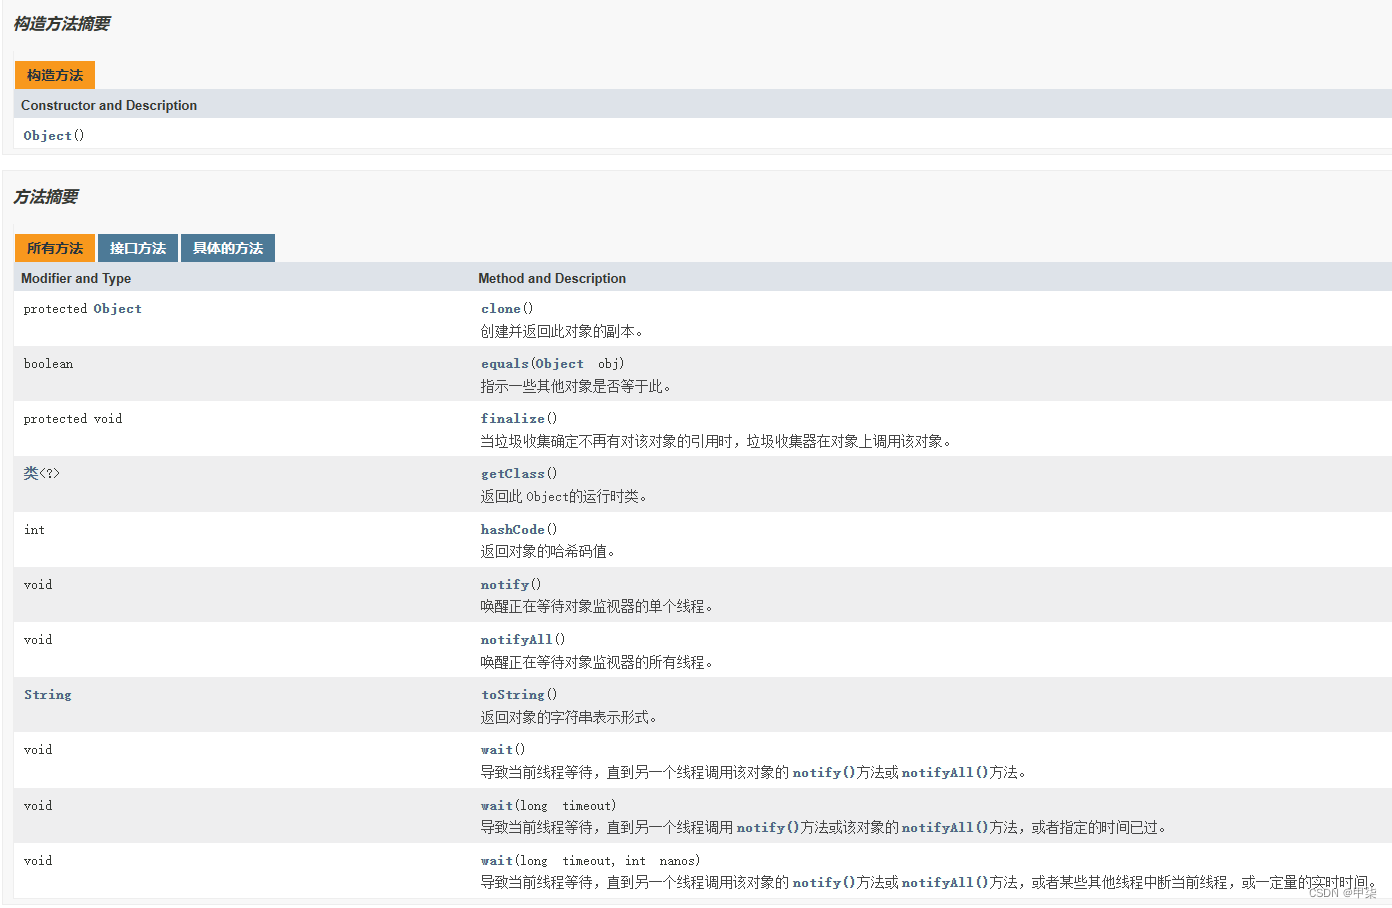This screenshot has height=908, width=1392.
Task: Open the notifyAll() method documentation
Action: [x=516, y=638]
